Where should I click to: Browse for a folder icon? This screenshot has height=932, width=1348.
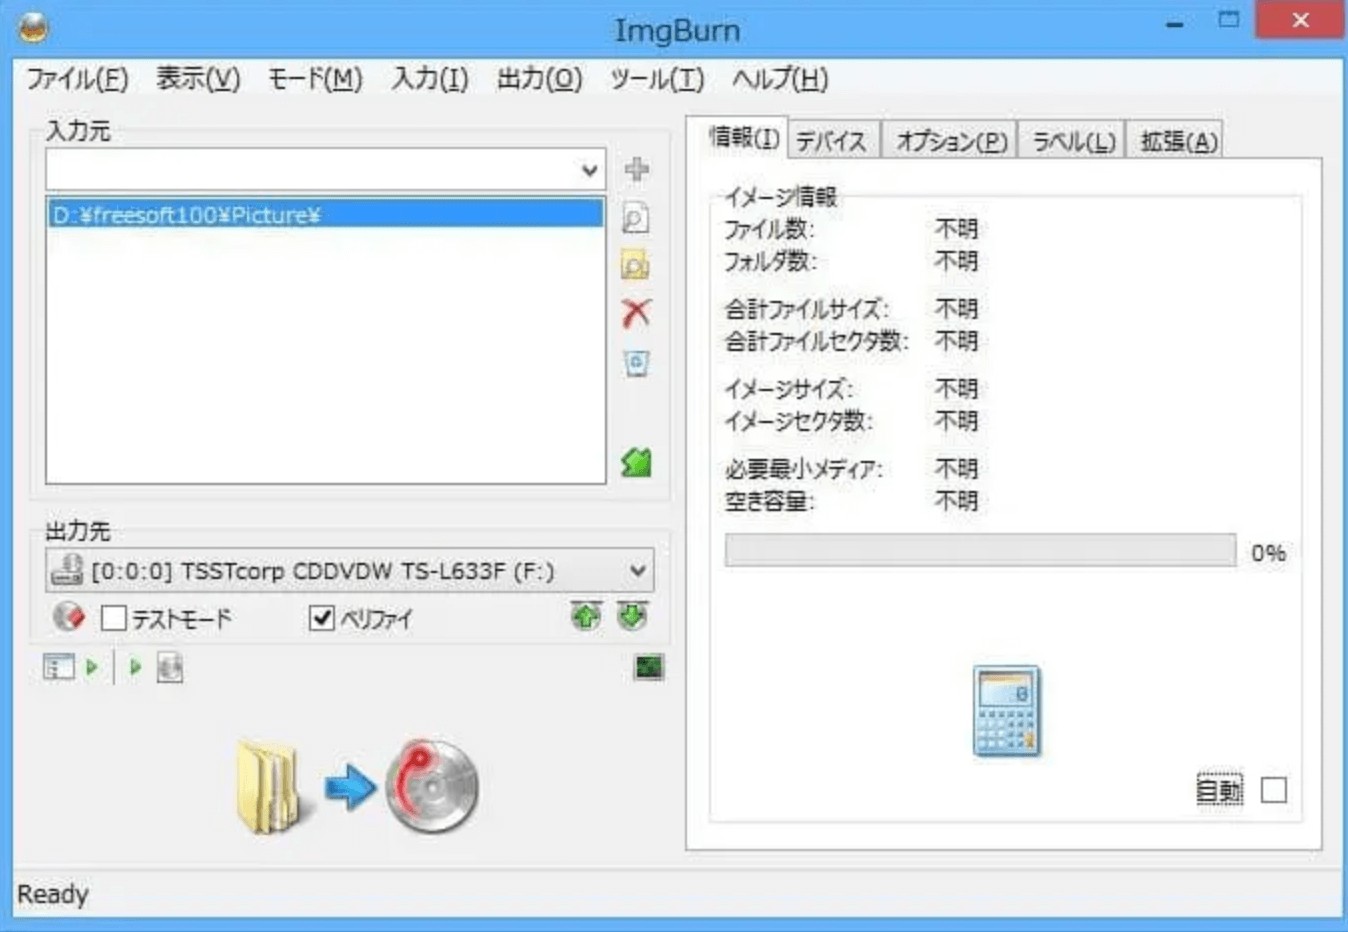(636, 265)
